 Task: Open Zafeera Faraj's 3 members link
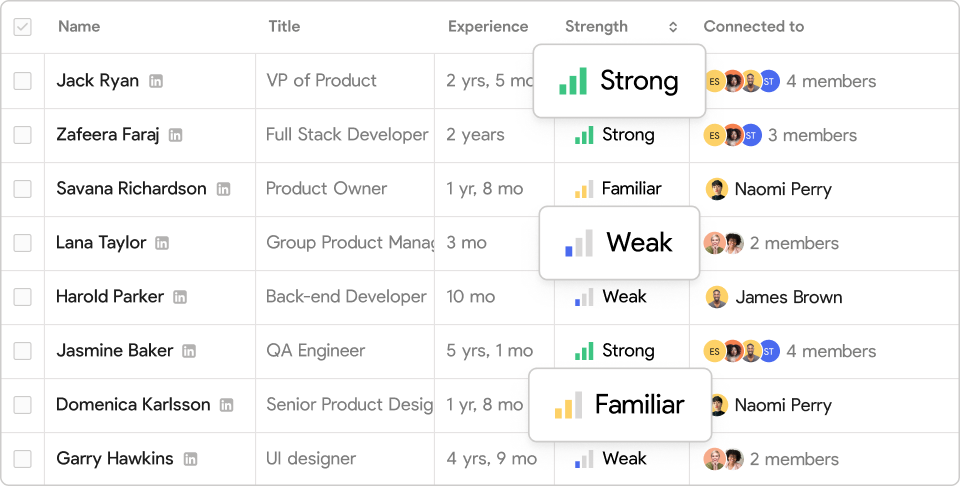[x=812, y=135]
